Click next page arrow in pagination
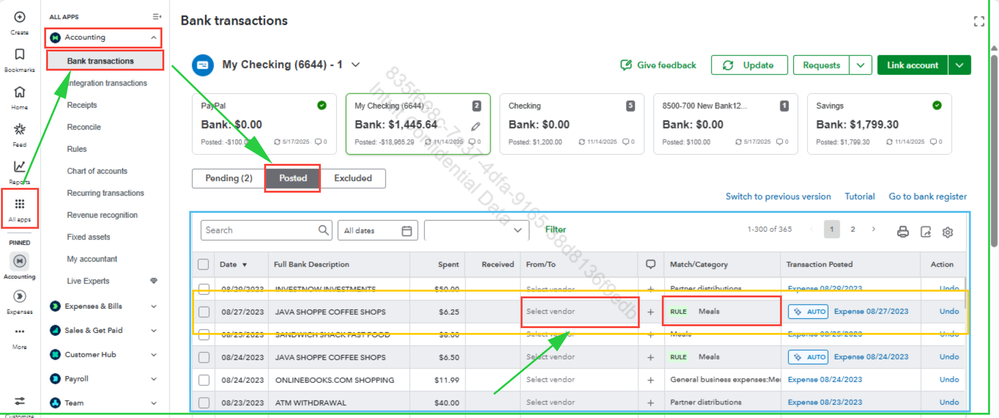The width and height of the screenshot is (999, 418). tap(873, 229)
